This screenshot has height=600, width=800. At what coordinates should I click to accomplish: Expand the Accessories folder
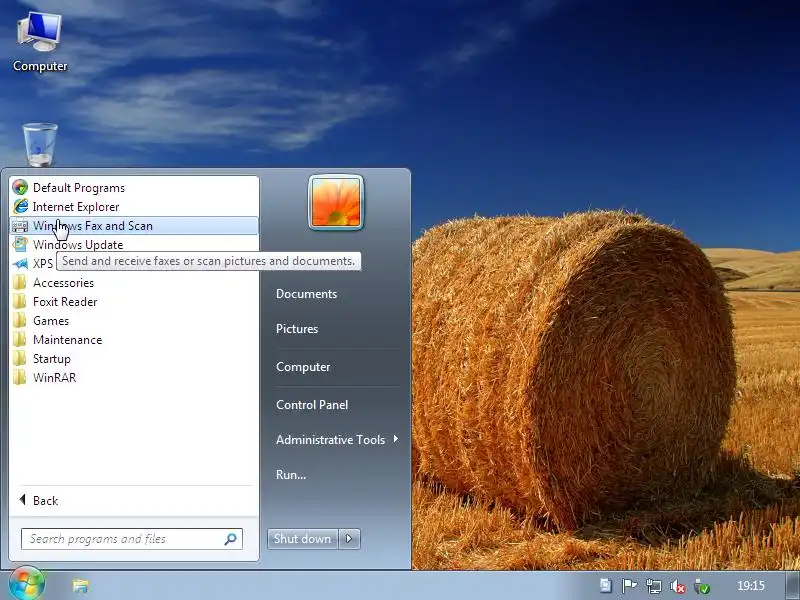click(x=134, y=283)
